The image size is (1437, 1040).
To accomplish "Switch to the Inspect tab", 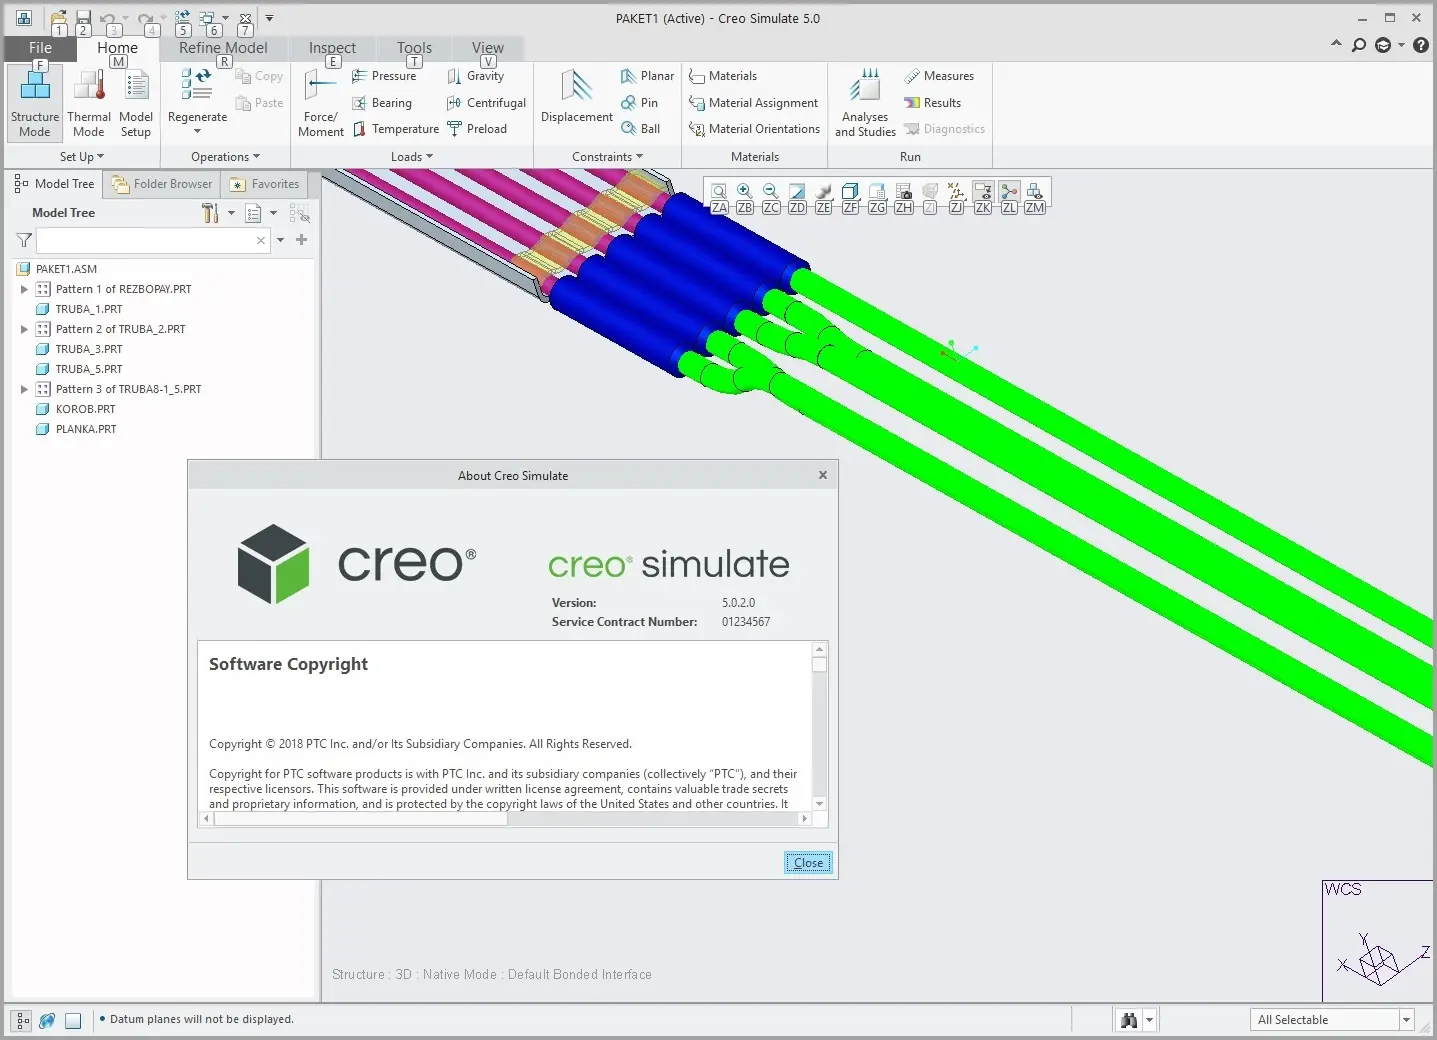I will tap(332, 48).
